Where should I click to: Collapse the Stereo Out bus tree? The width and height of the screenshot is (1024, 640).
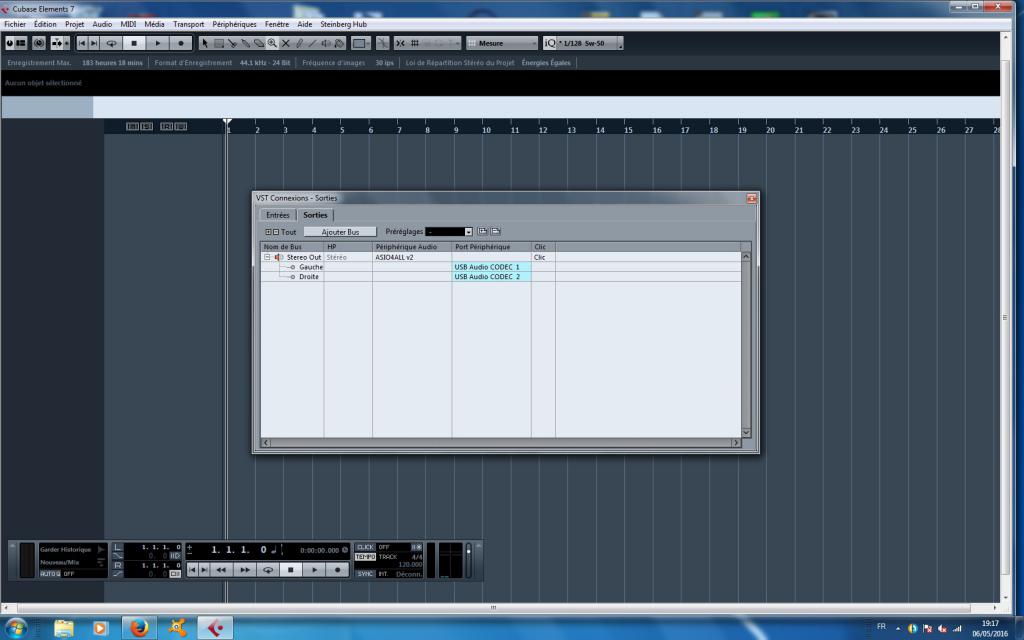(267, 257)
